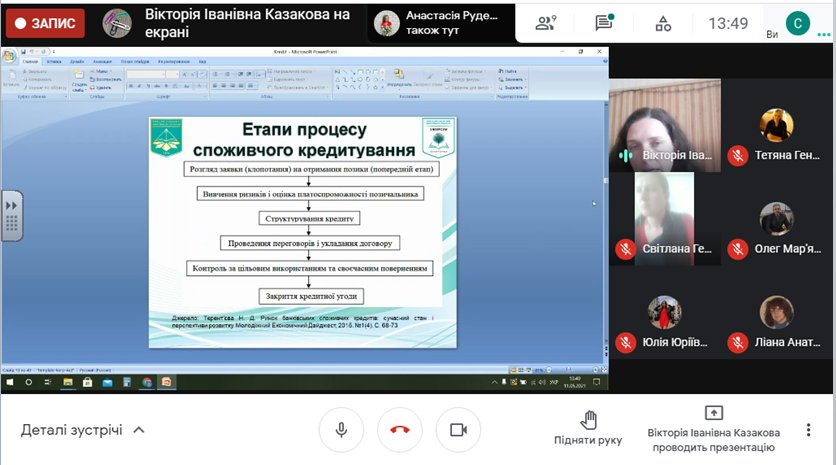
Task: Click PowerPoint icon on shared taskbar
Action: point(166,382)
